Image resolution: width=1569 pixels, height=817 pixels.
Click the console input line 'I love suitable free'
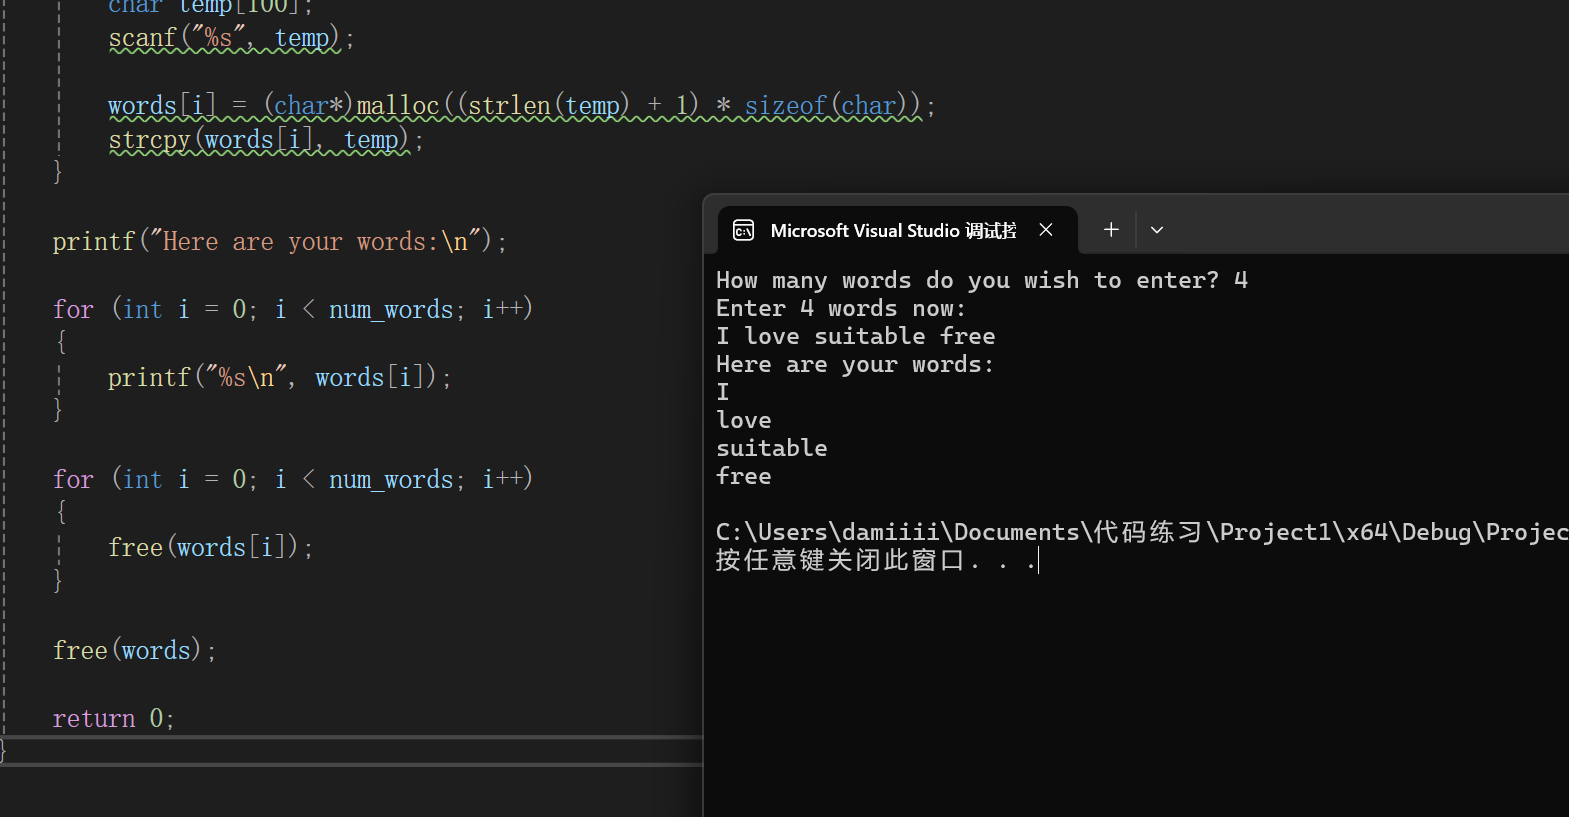coord(856,336)
